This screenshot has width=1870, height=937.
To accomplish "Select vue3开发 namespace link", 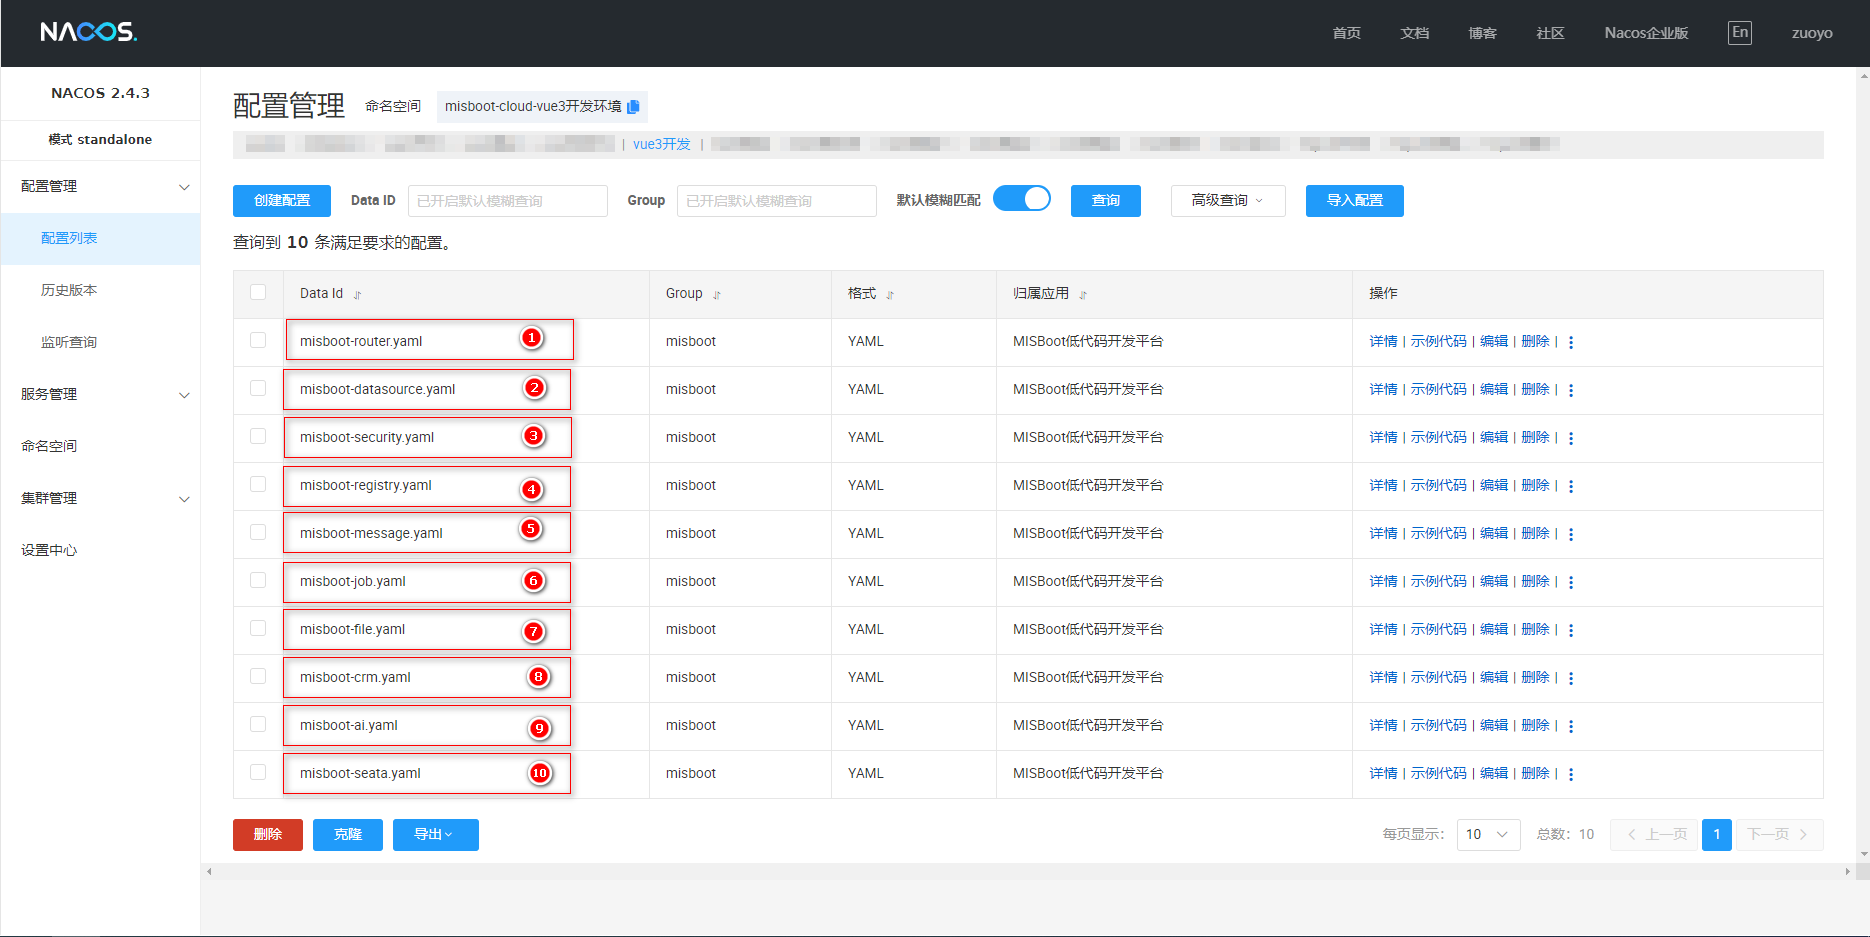I will pyautogui.click(x=662, y=144).
